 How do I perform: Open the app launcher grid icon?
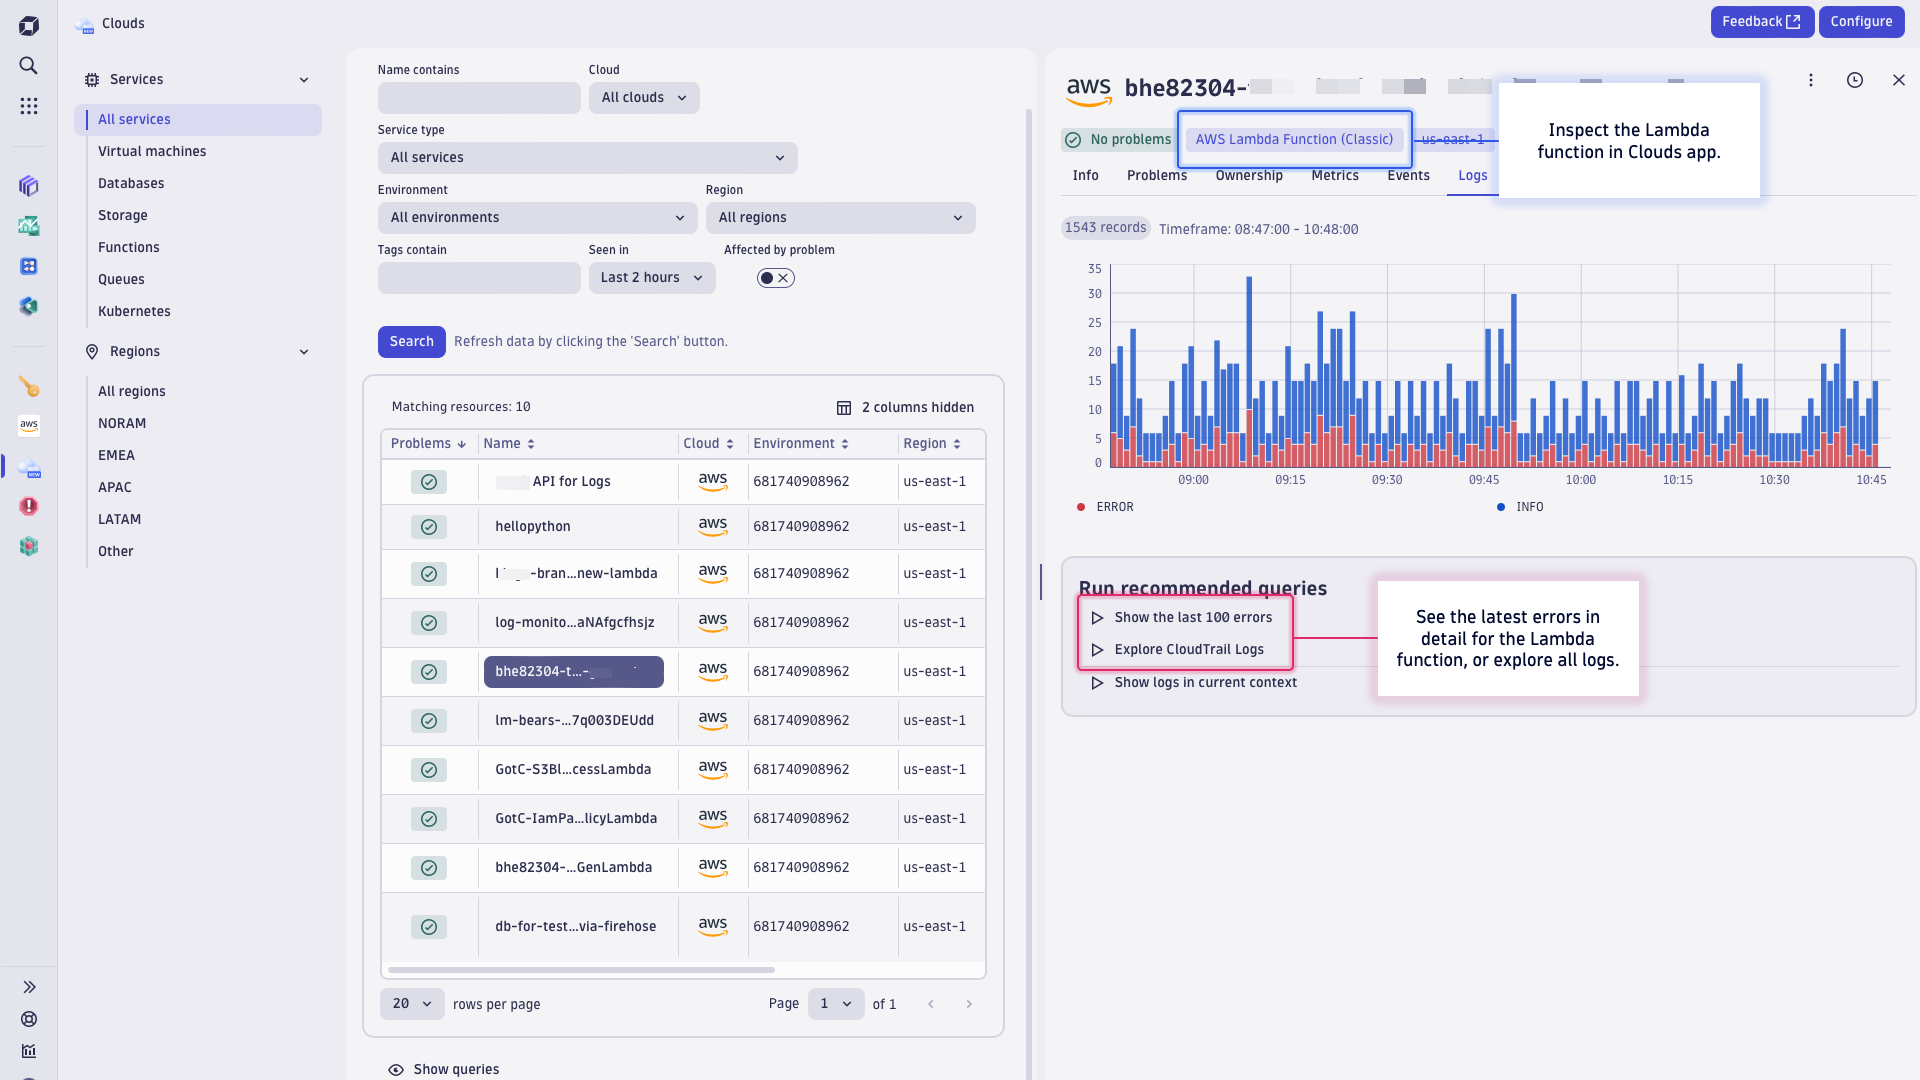(x=28, y=105)
